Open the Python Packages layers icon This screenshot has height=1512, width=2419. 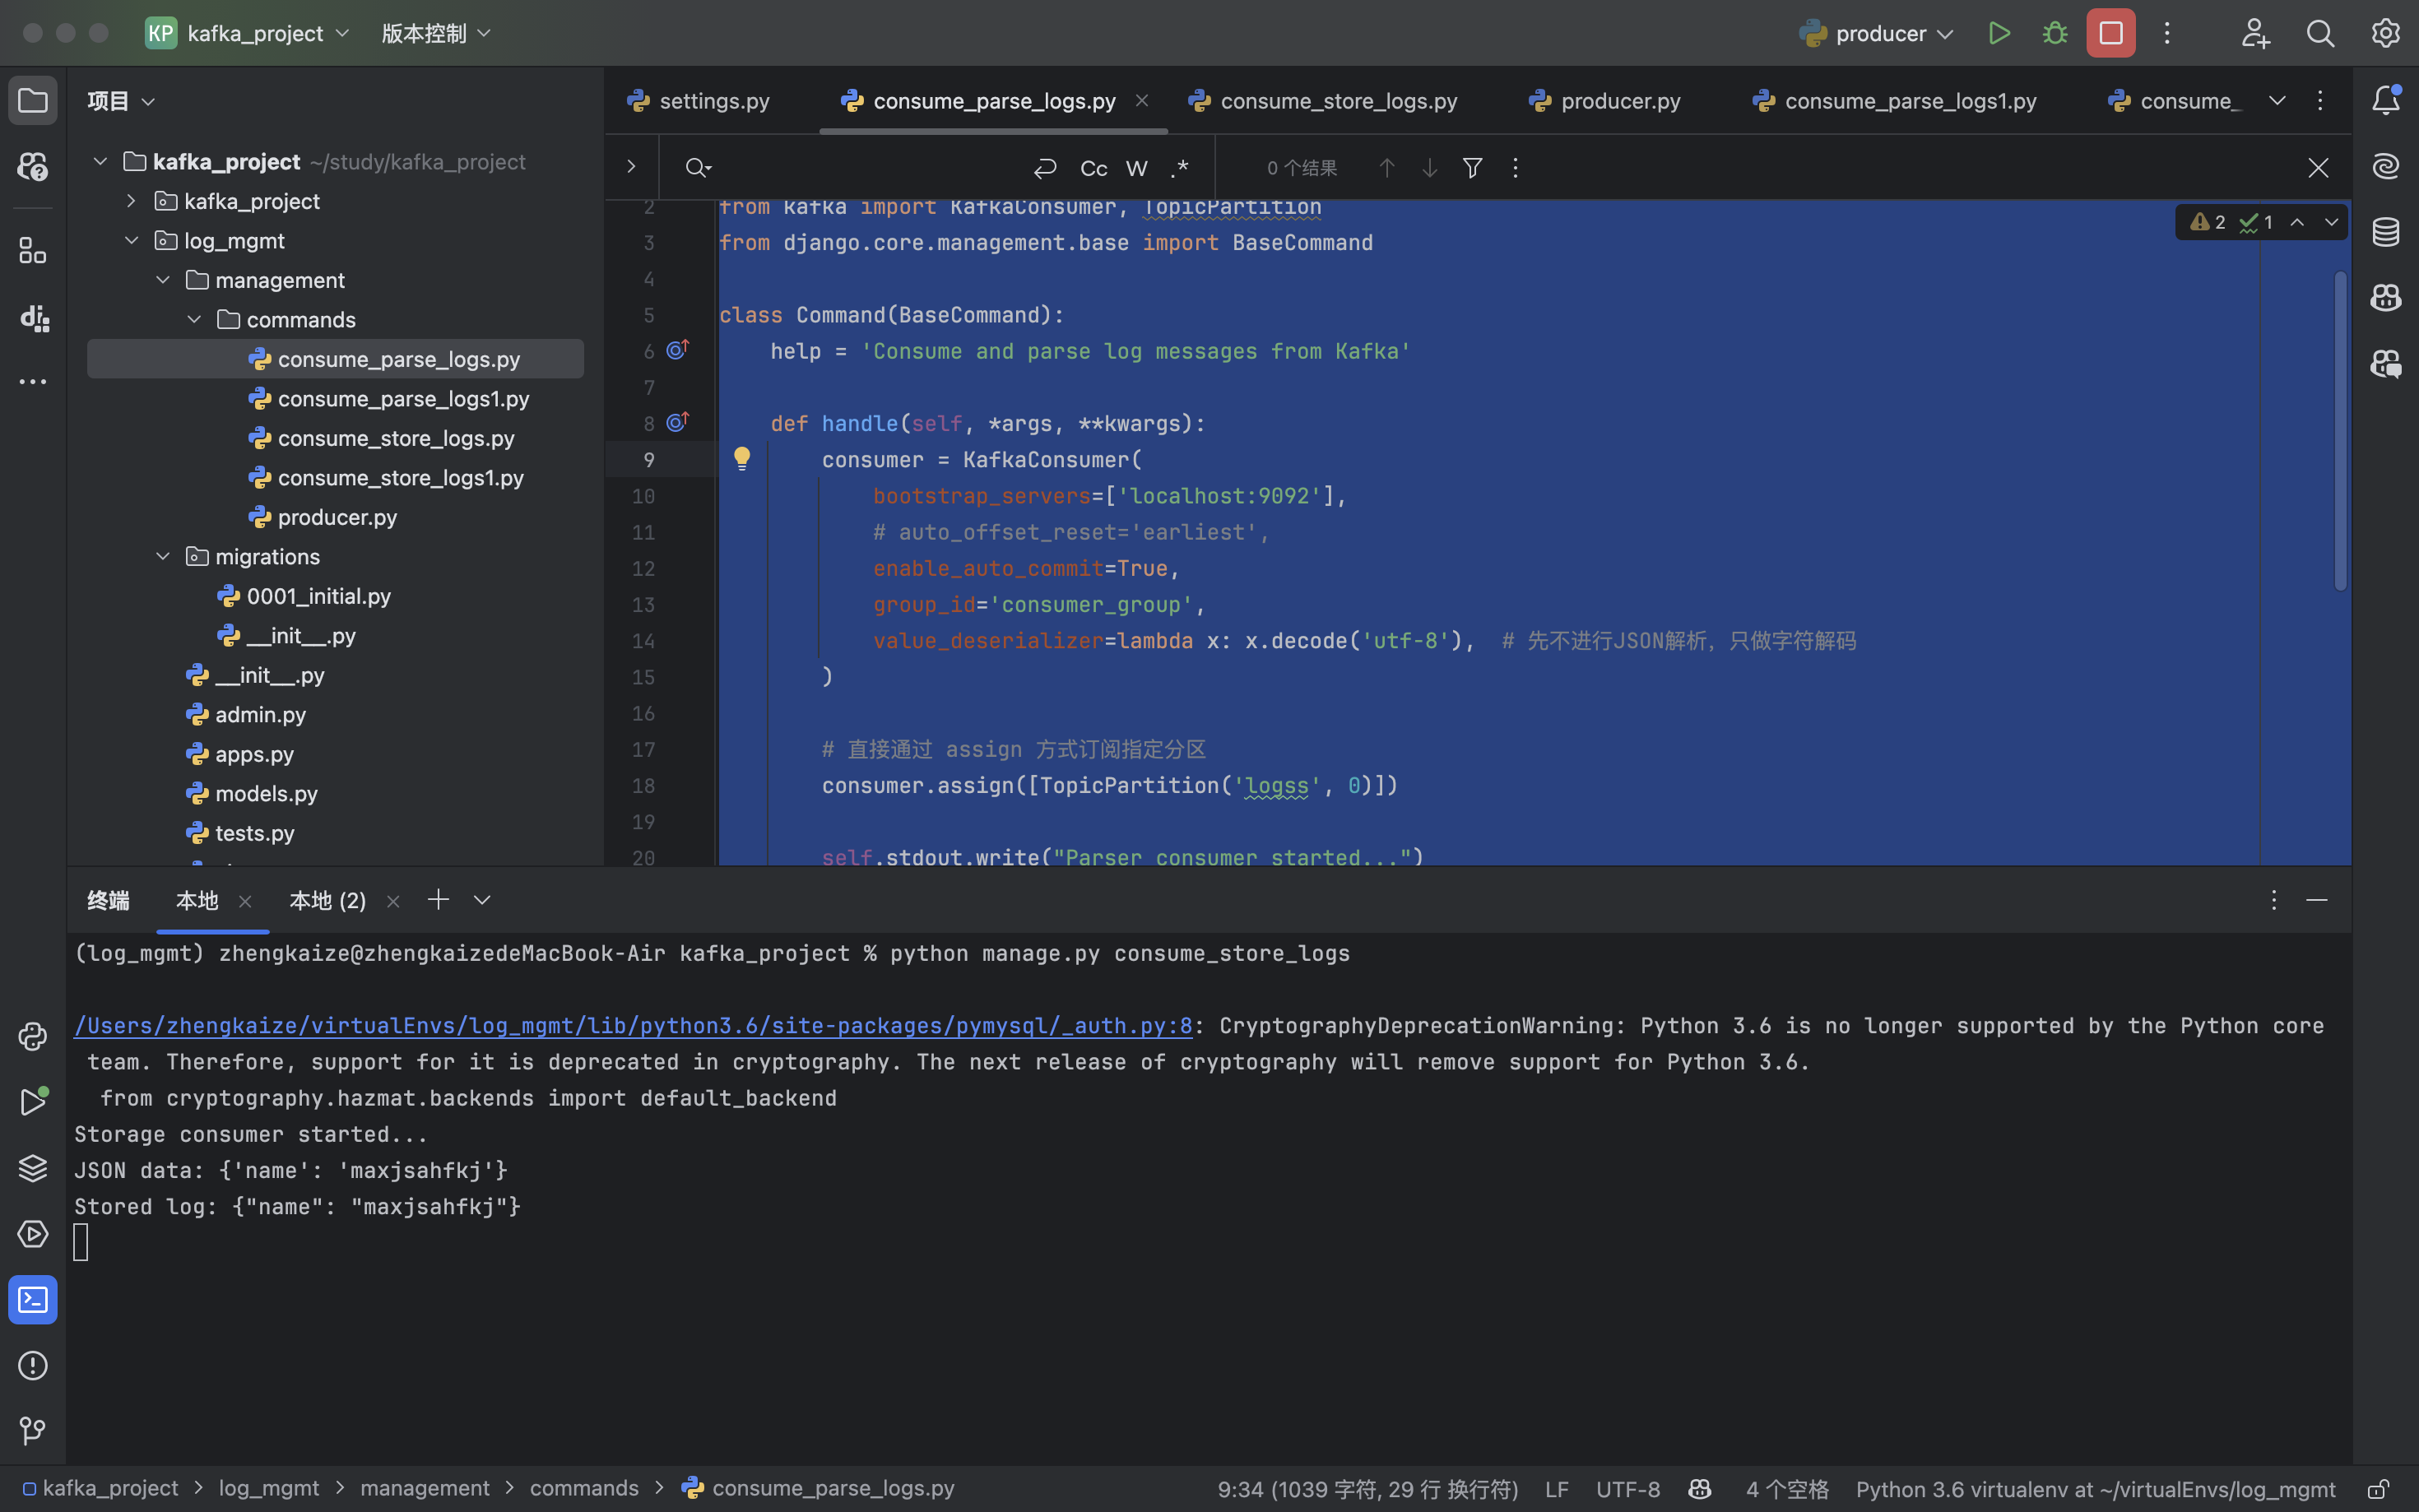coord(32,1168)
